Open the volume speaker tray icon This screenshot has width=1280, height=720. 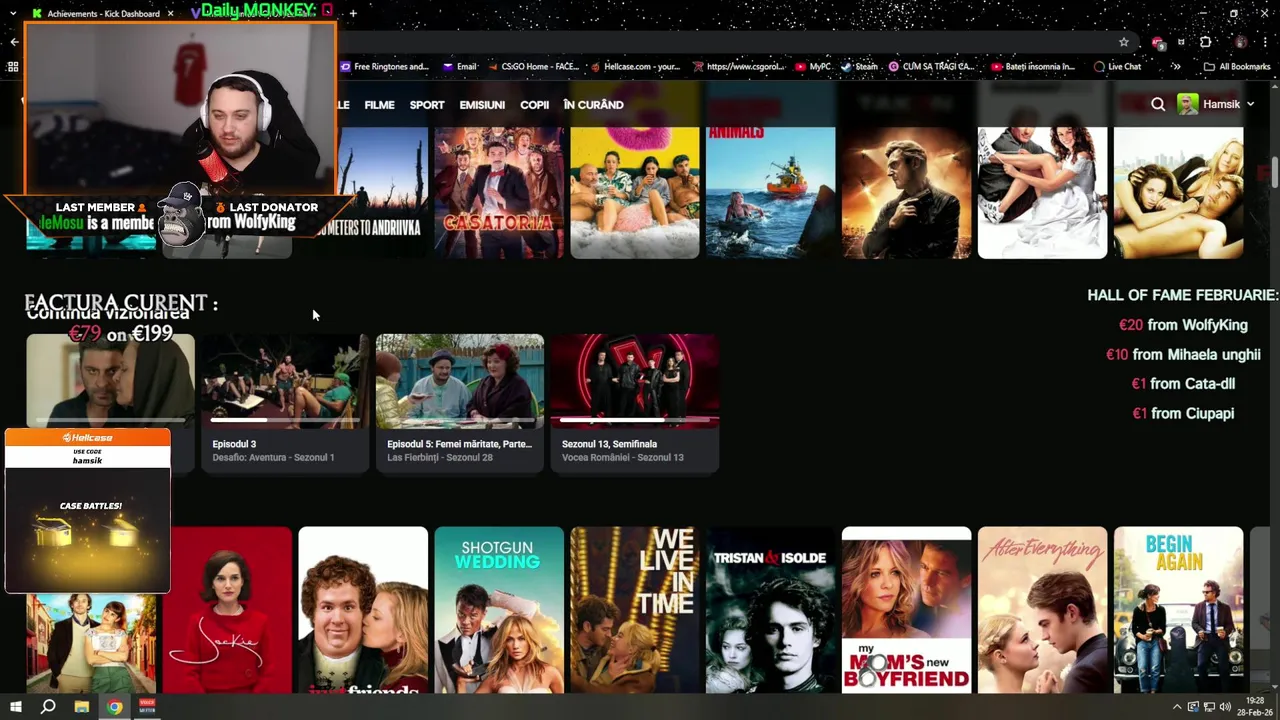tap(1225, 707)
